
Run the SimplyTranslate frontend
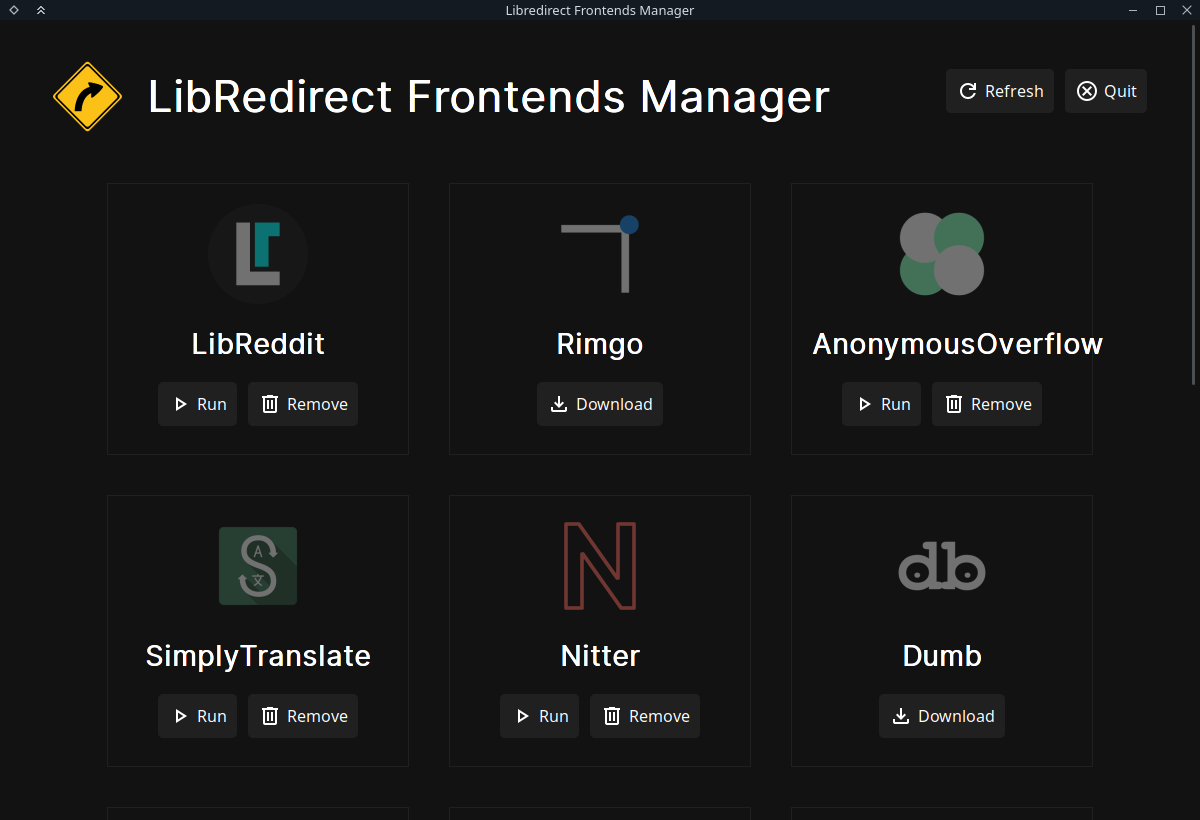(198, 716)
